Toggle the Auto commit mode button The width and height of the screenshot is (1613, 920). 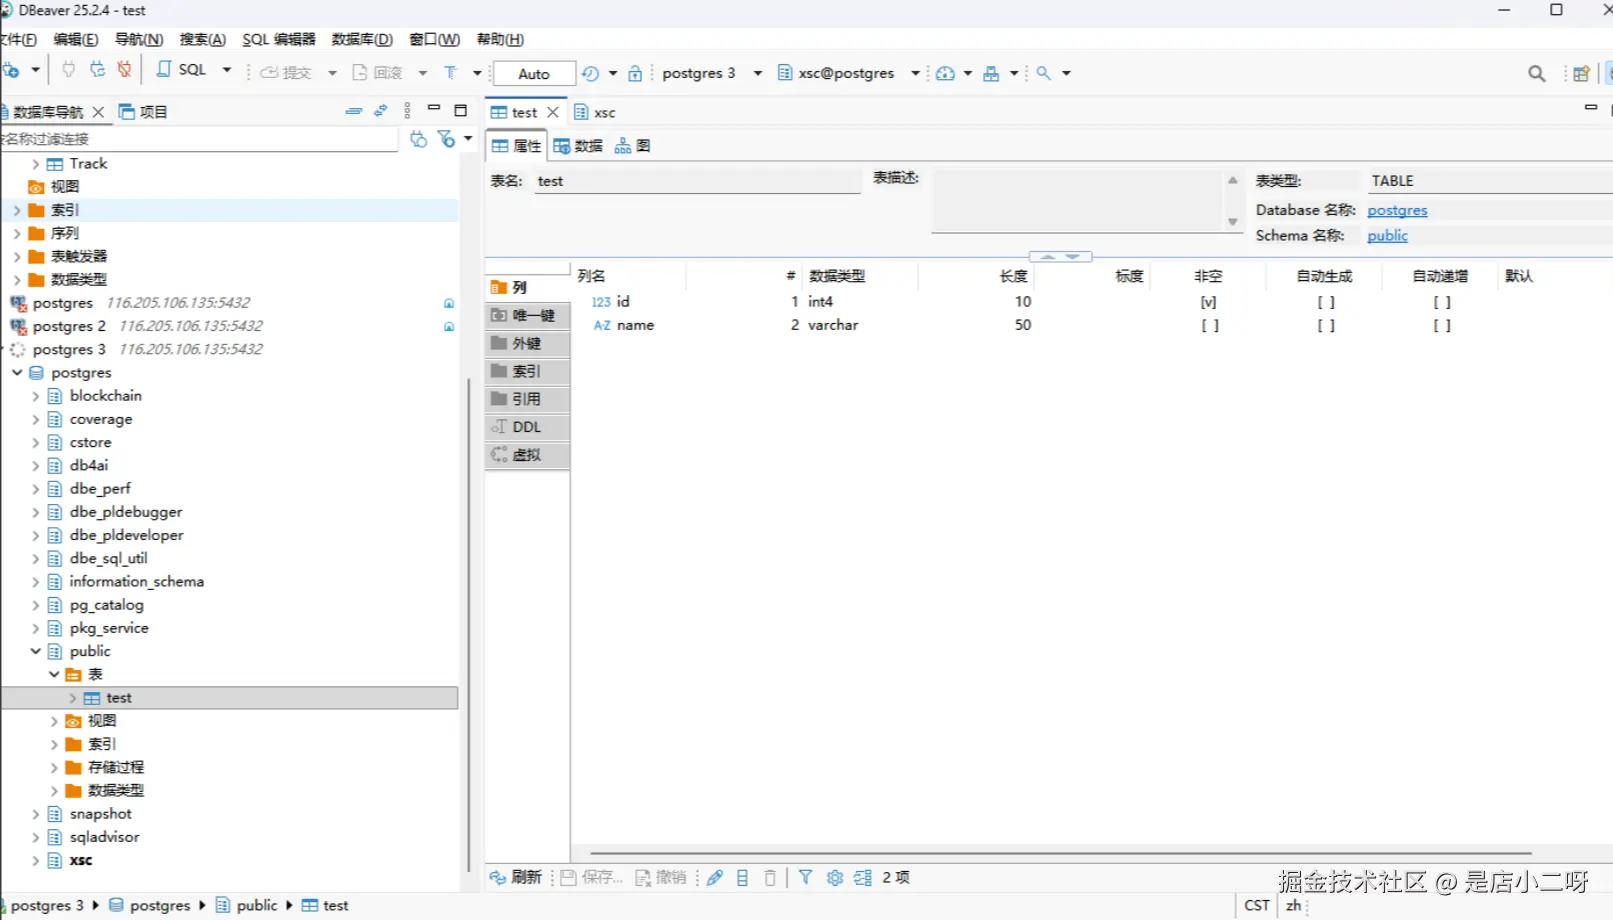534,73
